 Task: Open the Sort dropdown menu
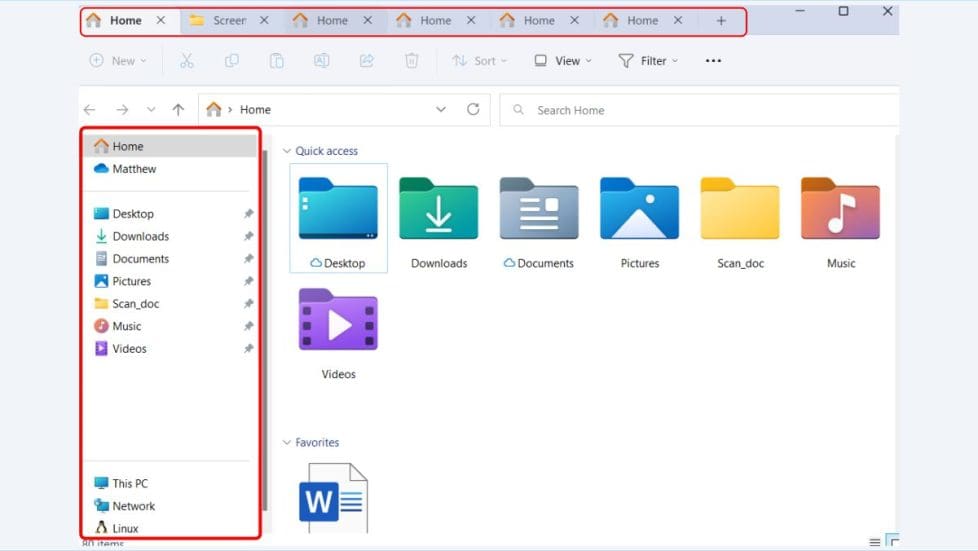click(479, 61)
